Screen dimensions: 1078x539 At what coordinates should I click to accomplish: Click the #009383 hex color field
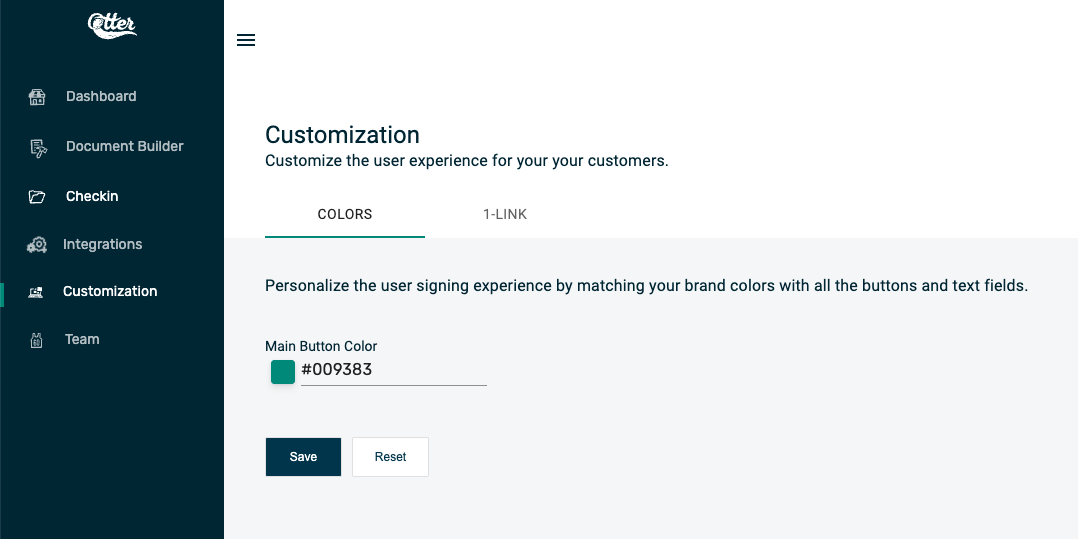point(394,370)
